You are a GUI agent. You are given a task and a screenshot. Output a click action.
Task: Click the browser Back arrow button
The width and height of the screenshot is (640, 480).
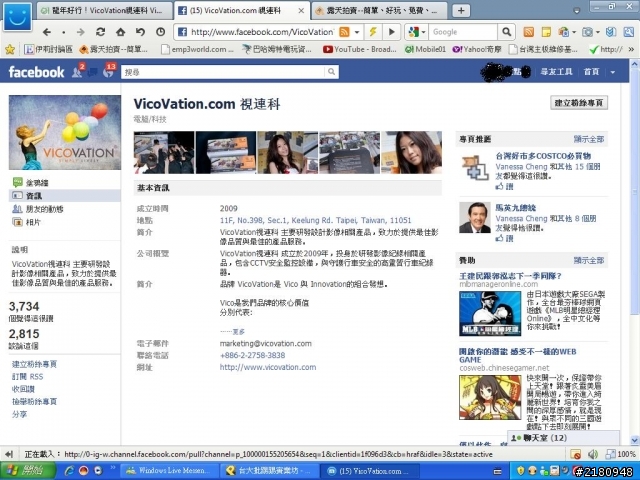click(x=47, y=32)
